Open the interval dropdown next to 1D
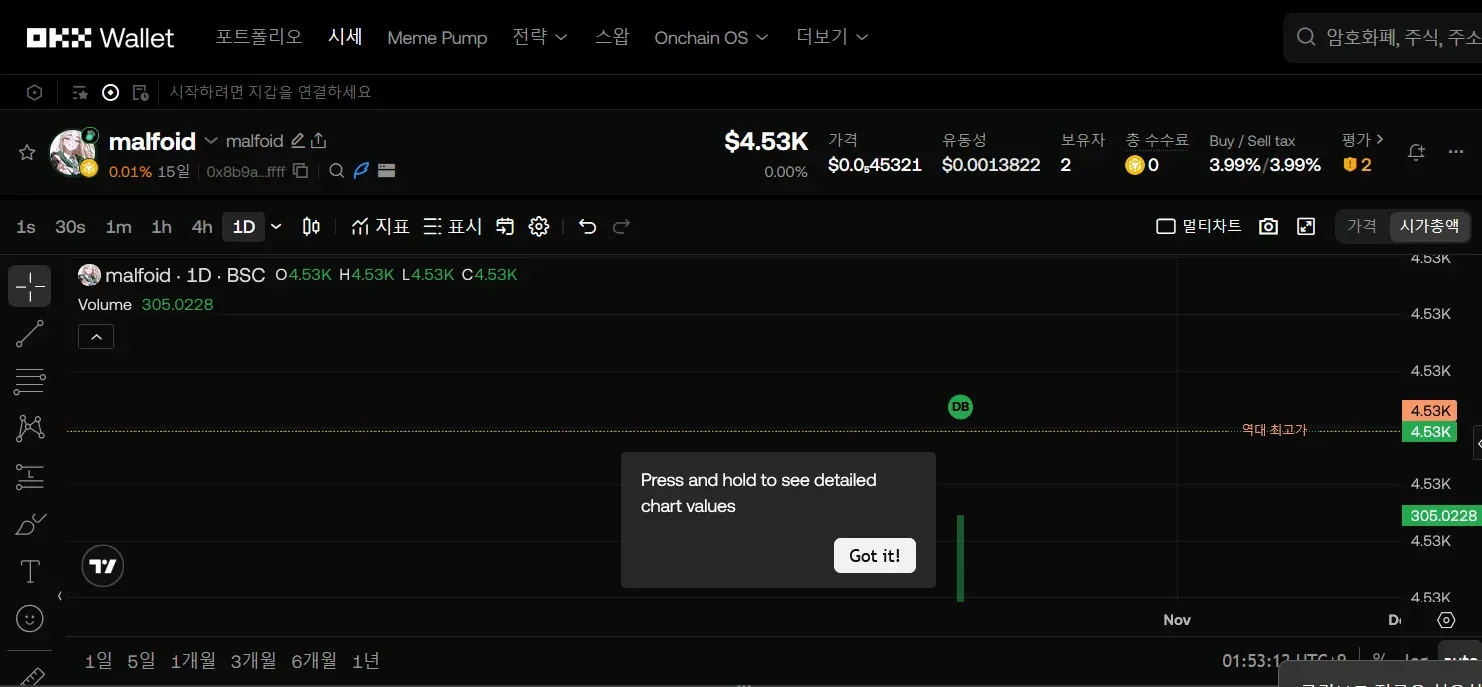1482x687 pixels. [277, 227]
